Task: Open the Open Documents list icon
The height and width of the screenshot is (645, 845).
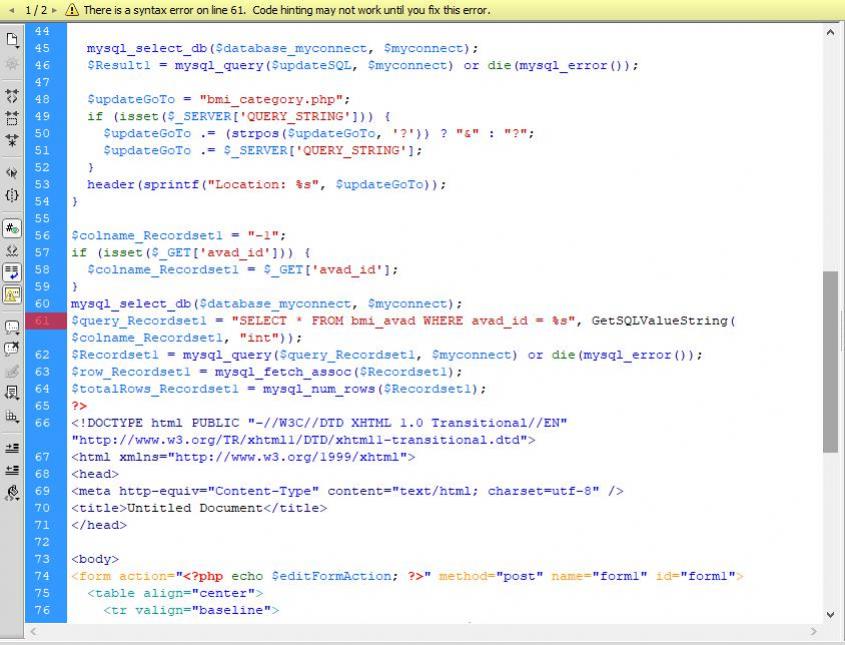Action: click(12, 40)
